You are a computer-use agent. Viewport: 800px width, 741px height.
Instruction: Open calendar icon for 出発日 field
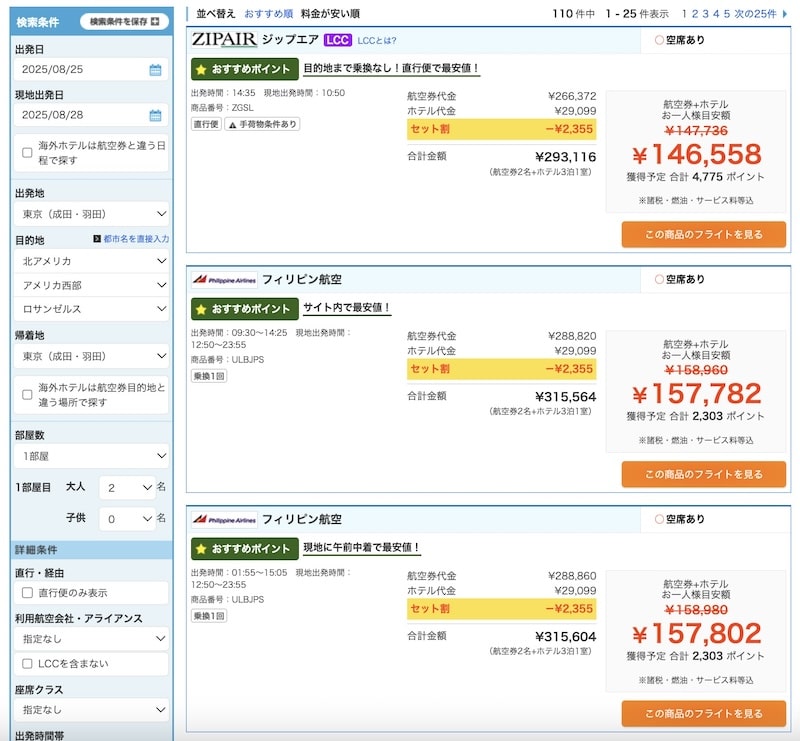click(155, 70)
